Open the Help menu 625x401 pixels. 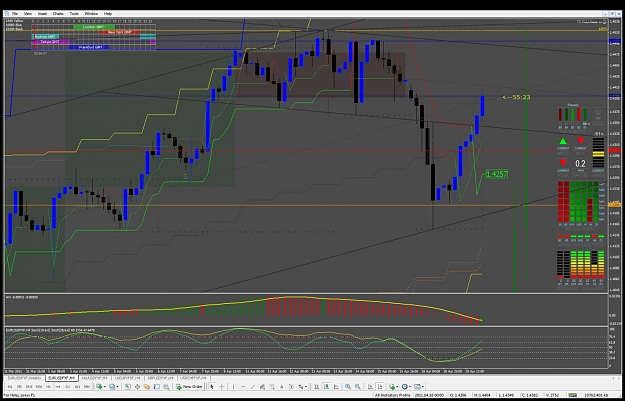(x=108, y=14)
